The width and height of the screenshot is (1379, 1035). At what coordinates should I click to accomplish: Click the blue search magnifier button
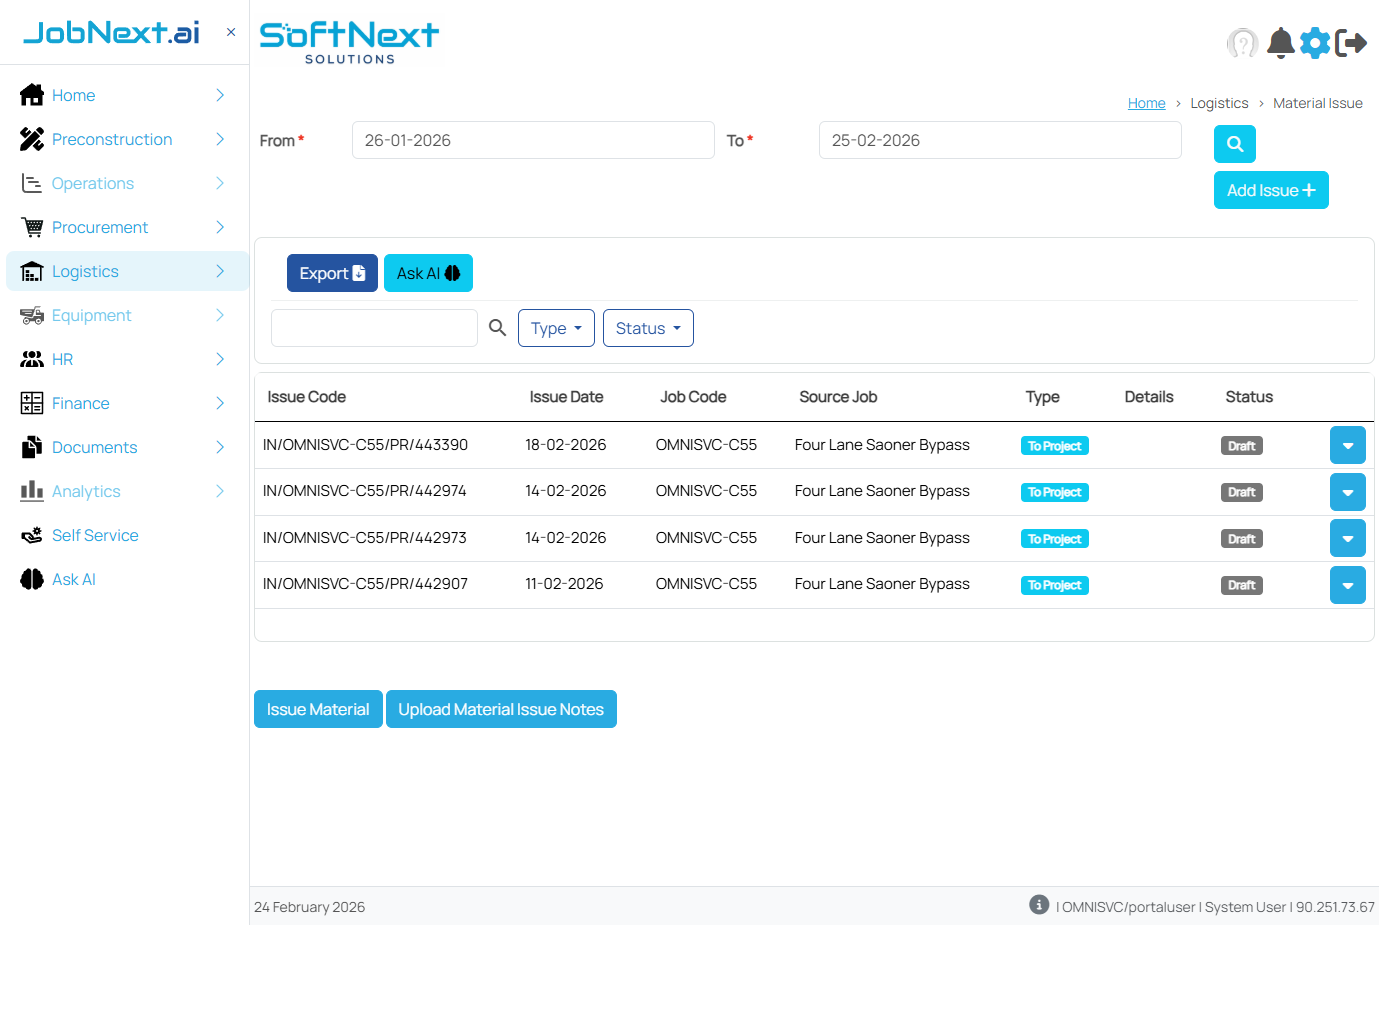point(1234,144)
